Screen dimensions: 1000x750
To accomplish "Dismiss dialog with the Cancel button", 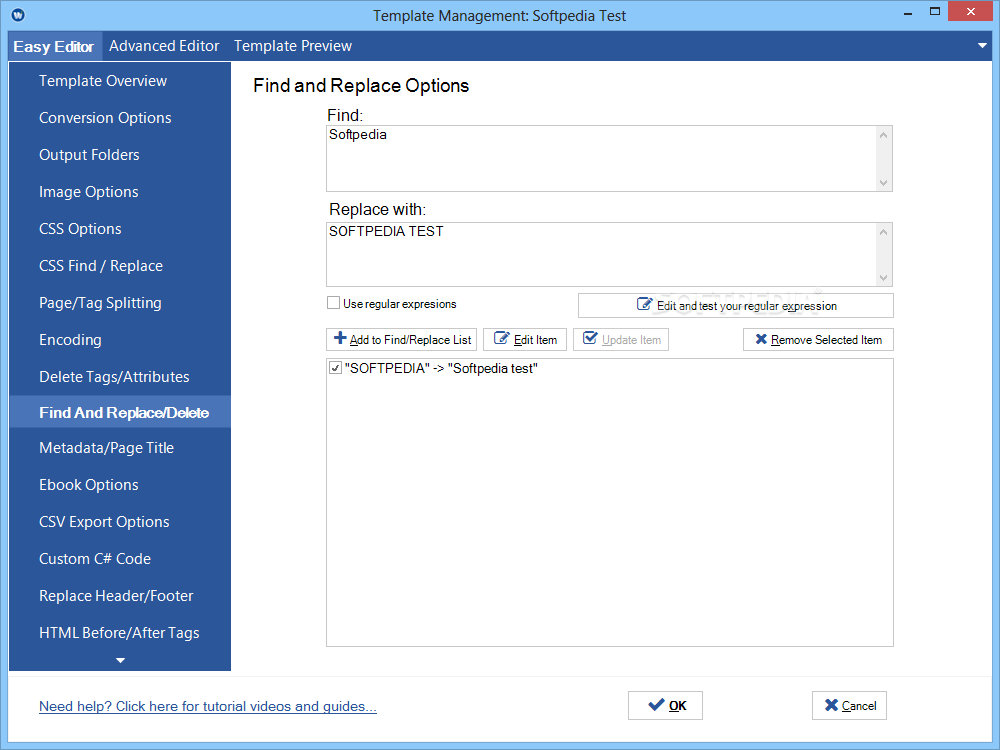I will point(849,705).
